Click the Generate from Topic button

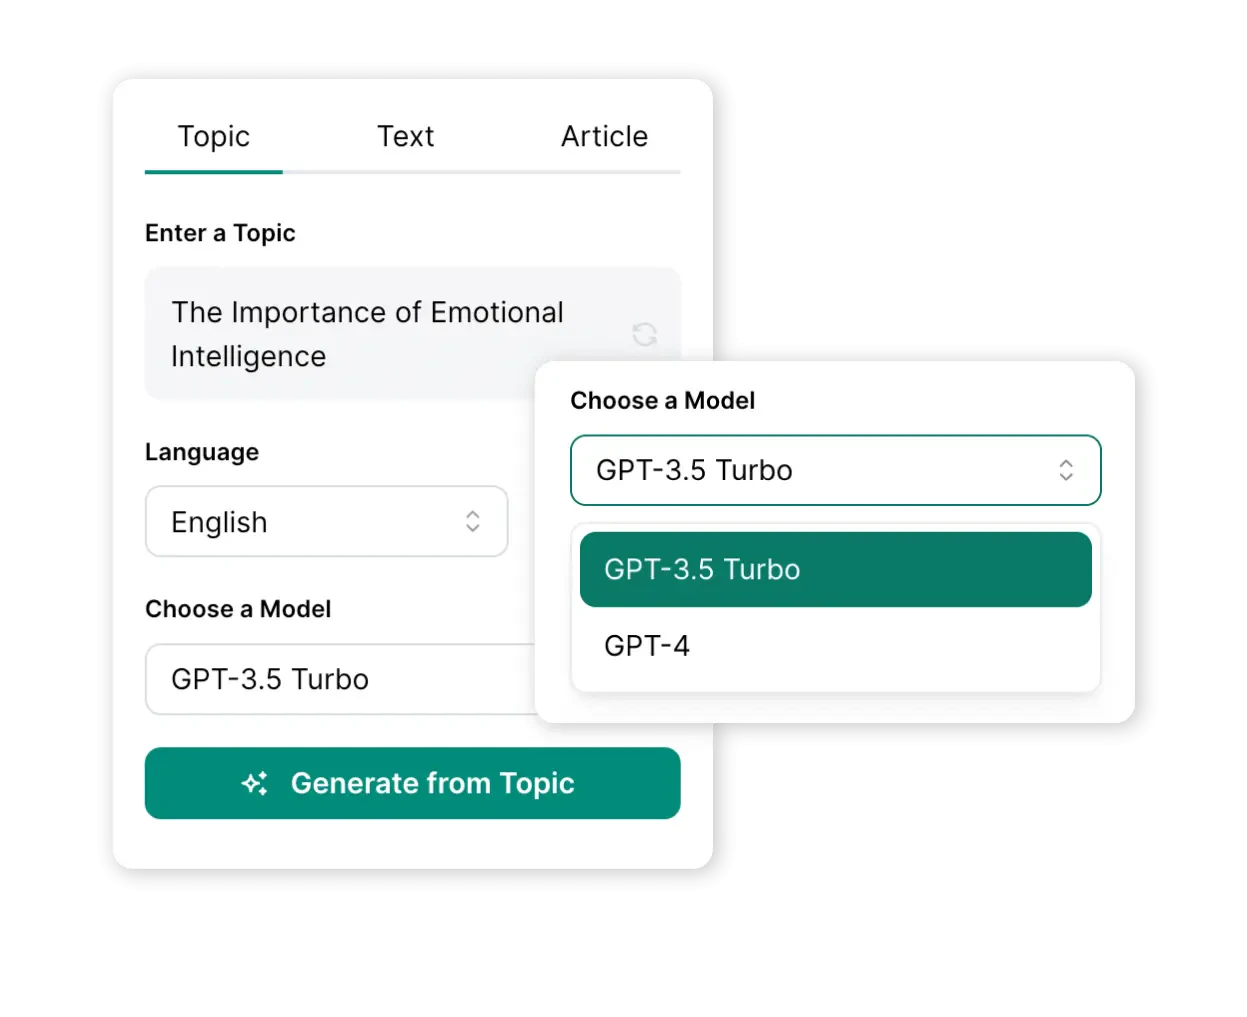coord(413,783)
